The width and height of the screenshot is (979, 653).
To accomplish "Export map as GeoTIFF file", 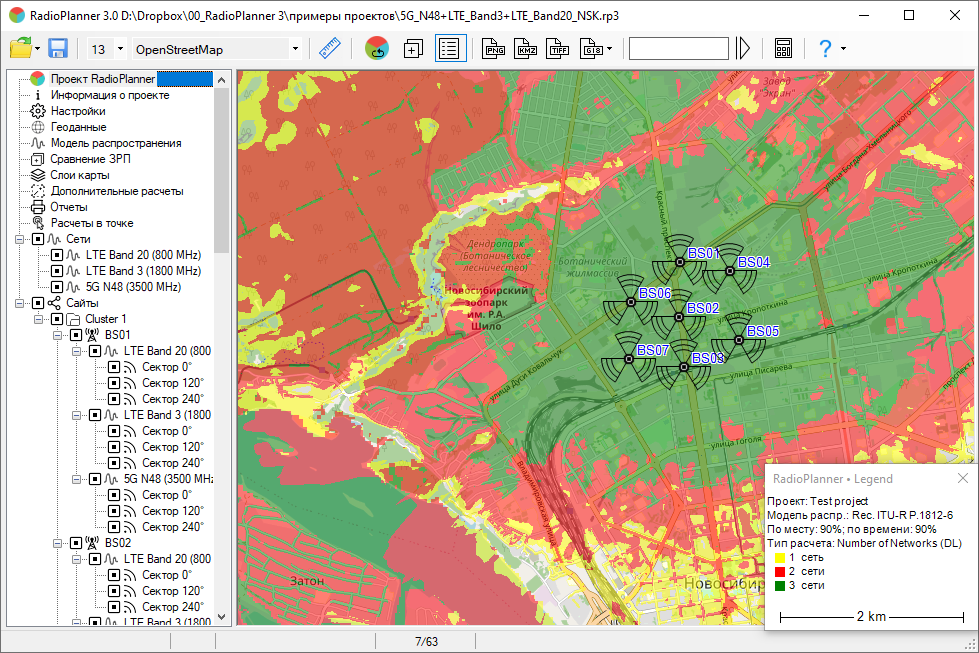I will [559, 48].
